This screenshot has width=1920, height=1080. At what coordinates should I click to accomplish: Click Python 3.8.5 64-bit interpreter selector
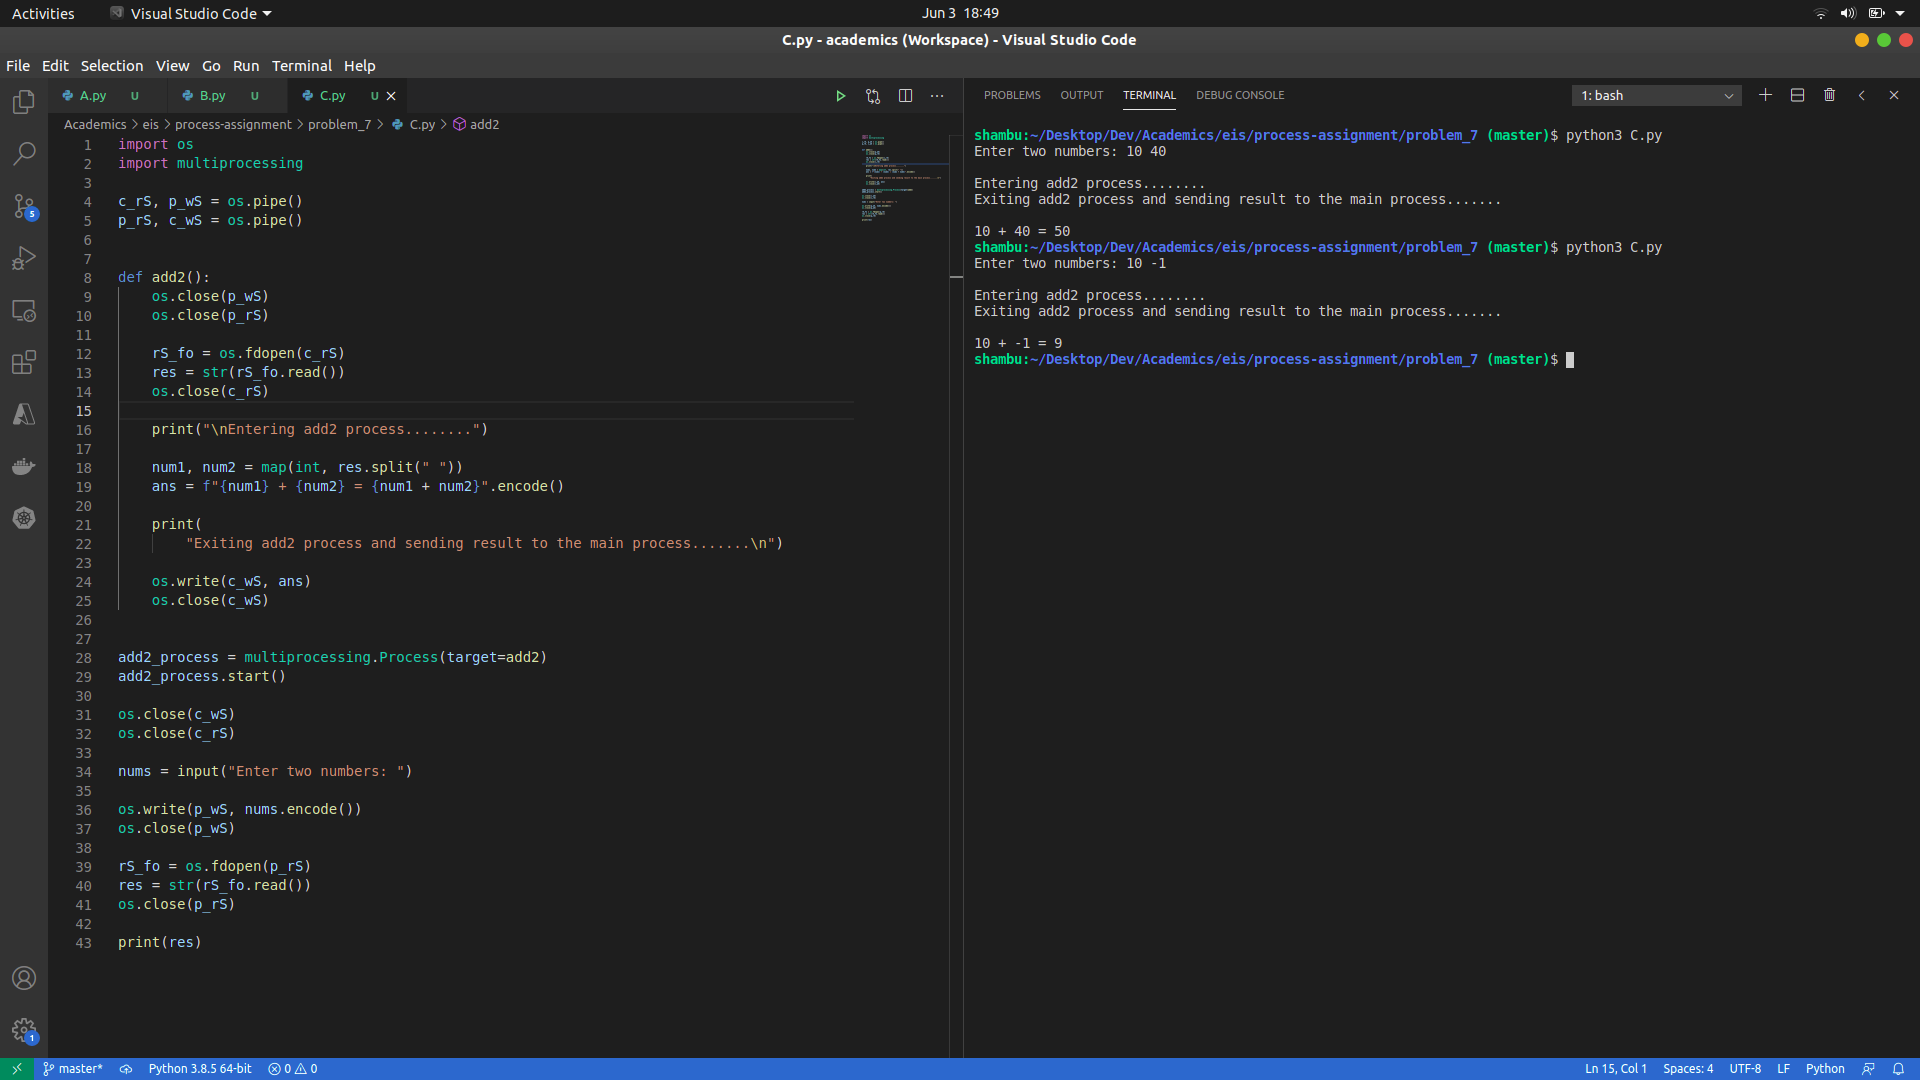click(x=200, y=1068)
